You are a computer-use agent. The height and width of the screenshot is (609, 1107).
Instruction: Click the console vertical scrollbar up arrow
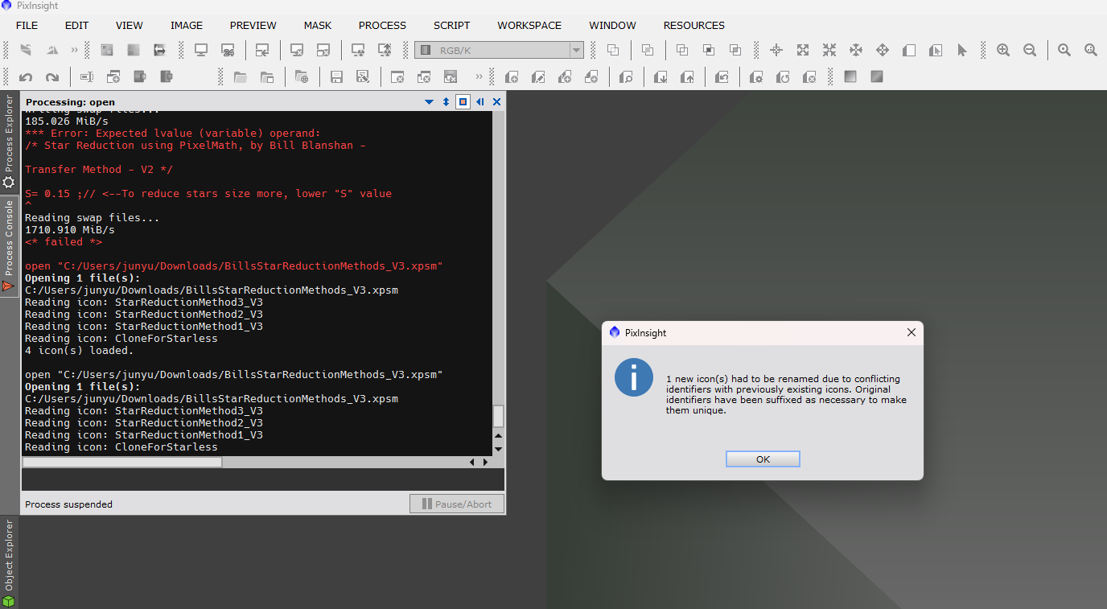(x=498, y=435)
